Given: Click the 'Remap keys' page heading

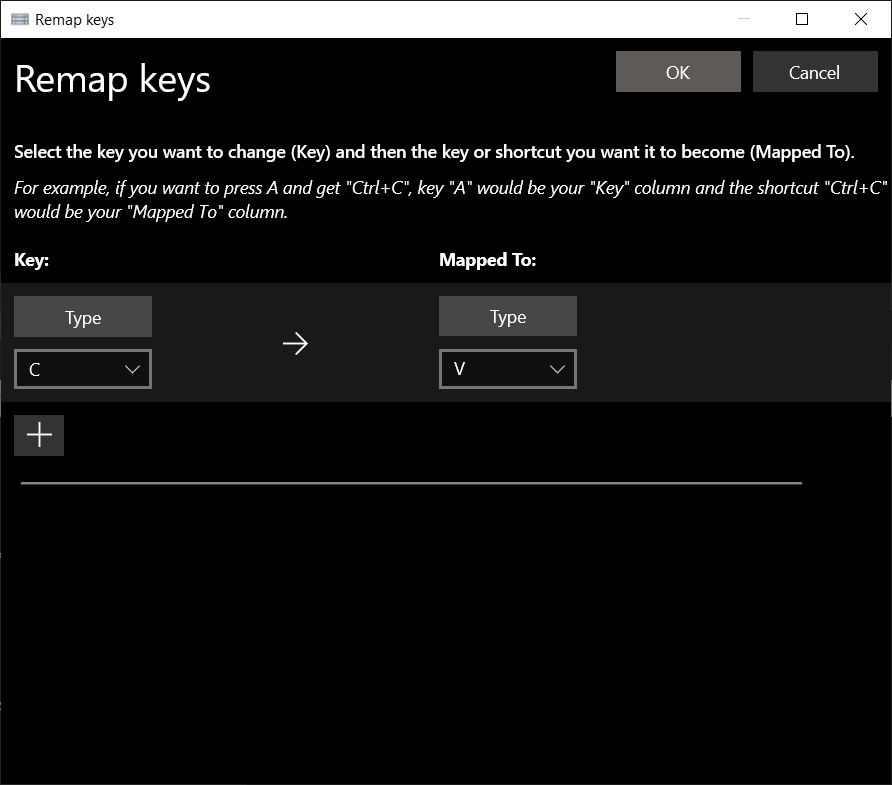Looking at the screenshot, I should pyautogui.click(x=113, y=80).
